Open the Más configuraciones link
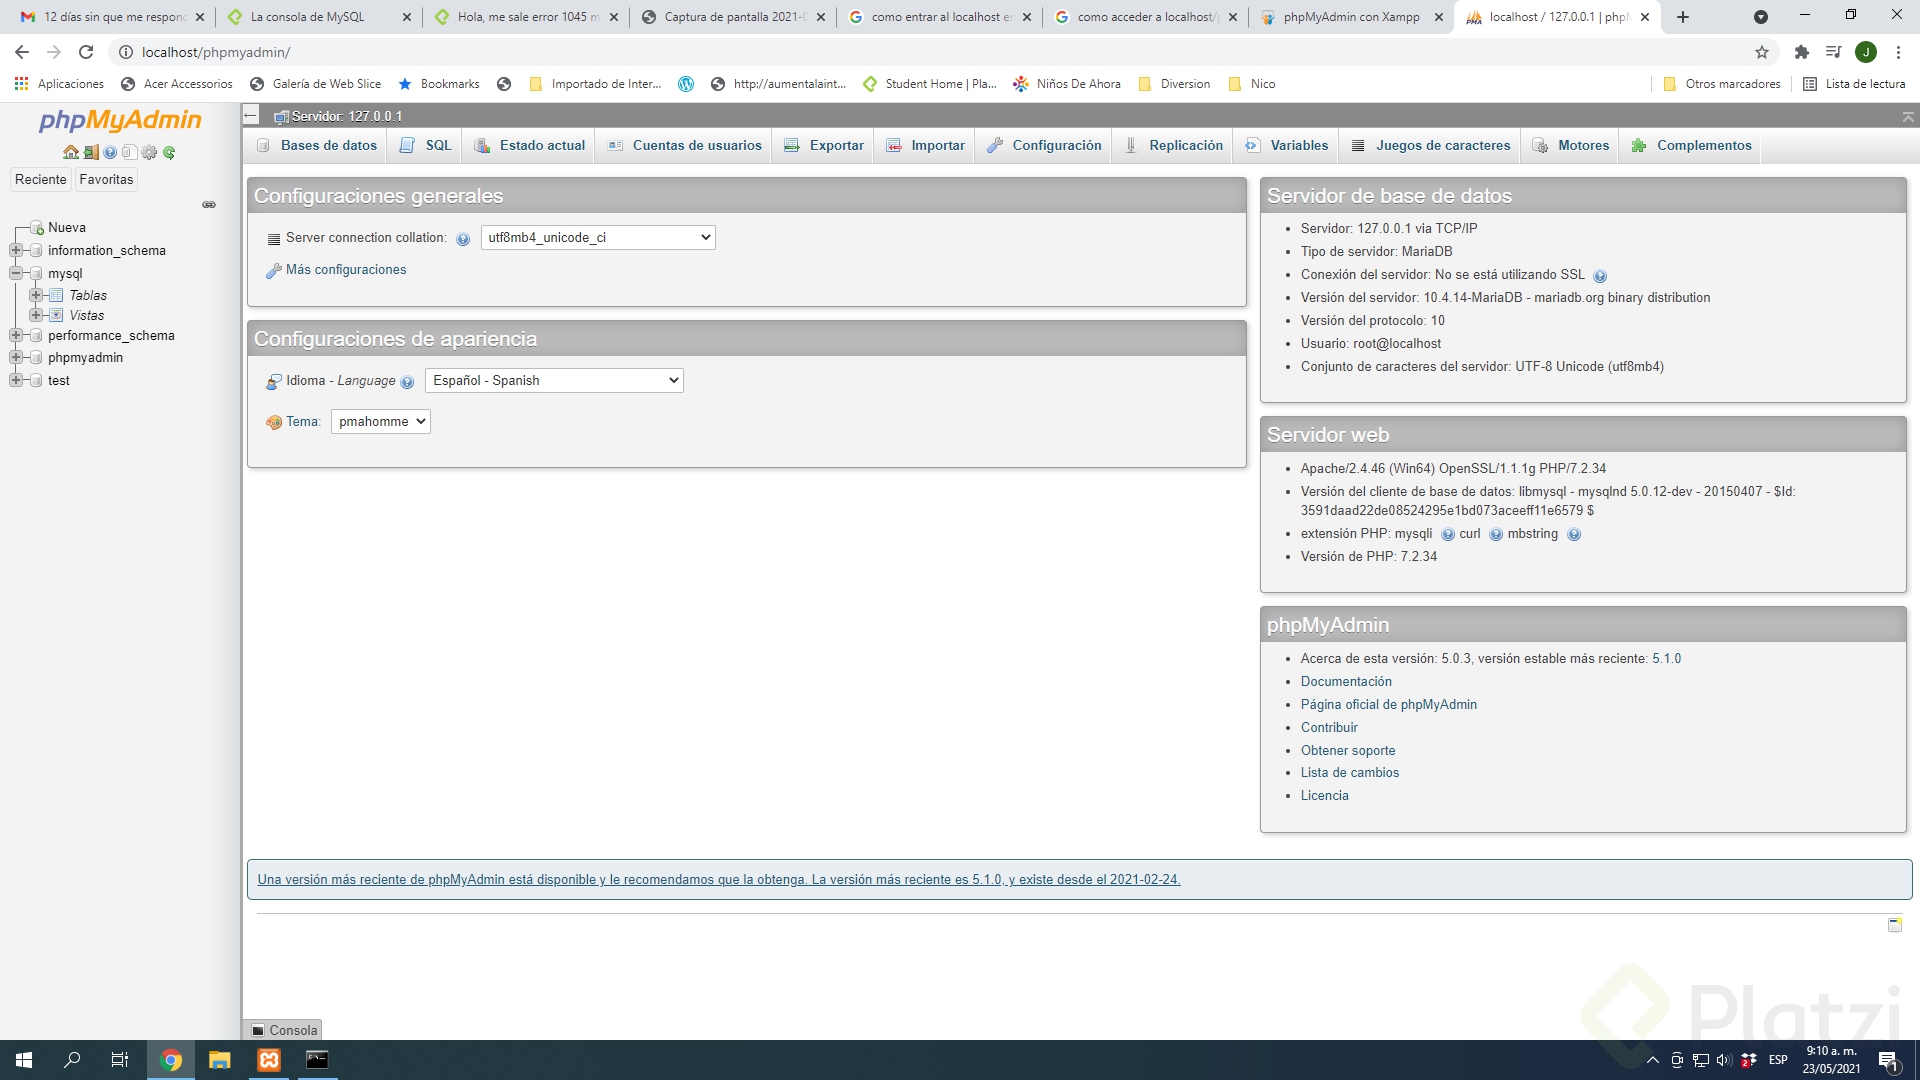The width and height of the screenshot is (1920, 1080). 346,270
